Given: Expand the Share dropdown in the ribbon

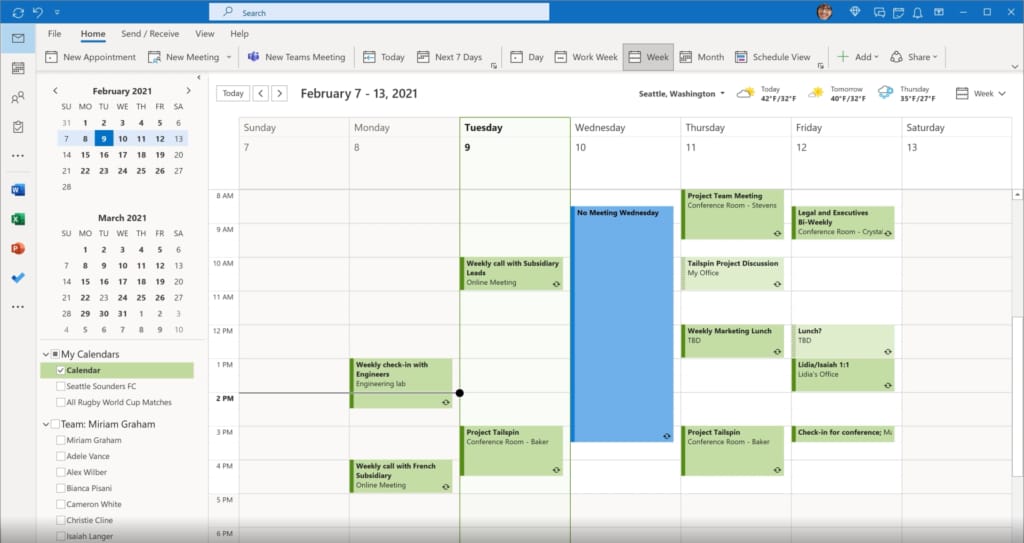Looking at the screenshot, I should (x=911, y=57).
